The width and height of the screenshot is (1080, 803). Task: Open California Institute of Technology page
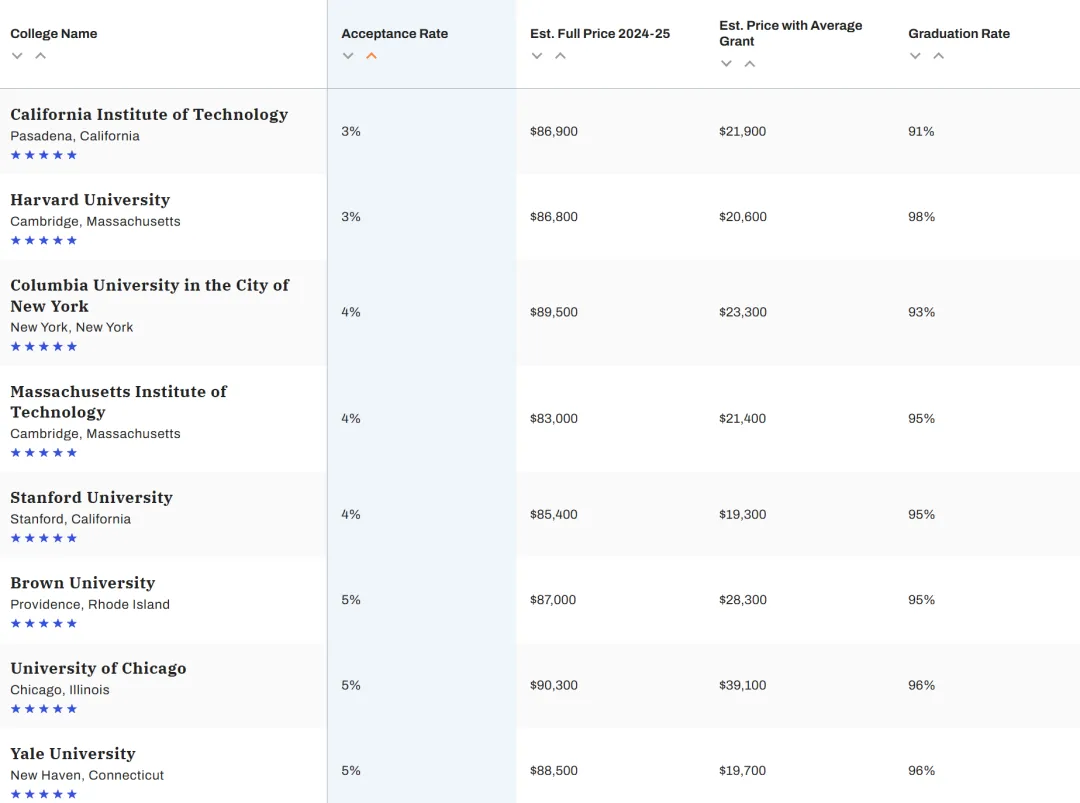pos(149,114)
